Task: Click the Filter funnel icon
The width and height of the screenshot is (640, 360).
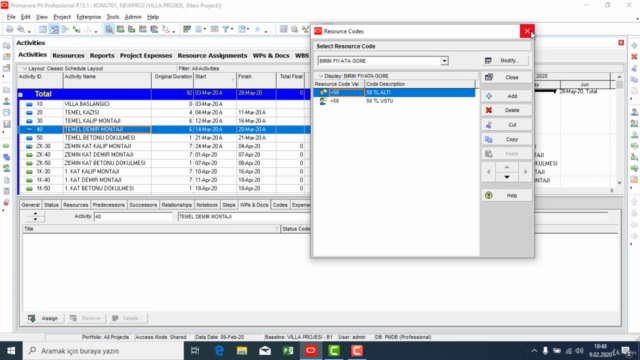Action: (x=225, y=29)
